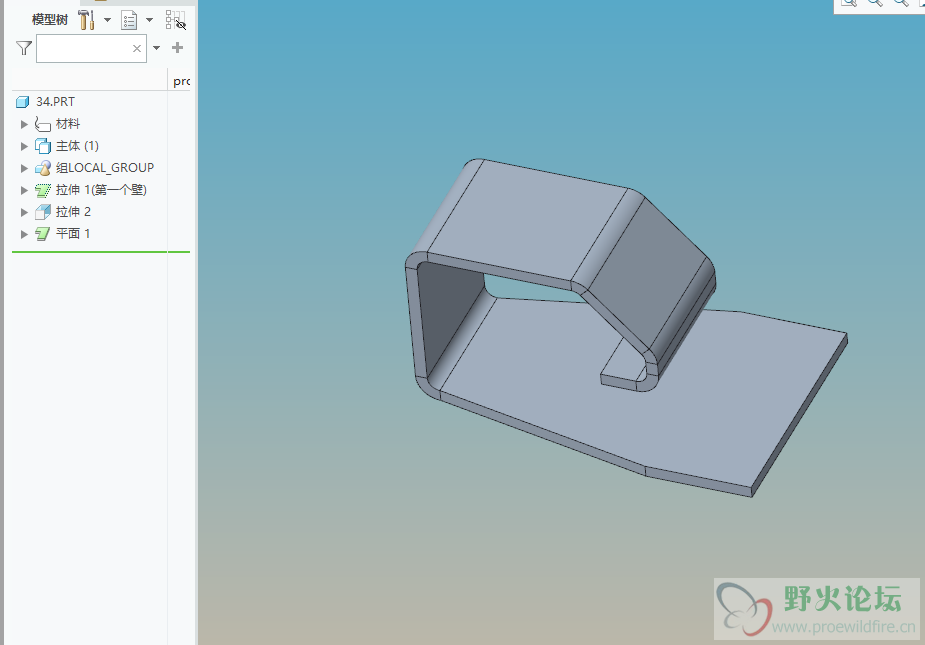This screenshot has height=645, width=925.
Task: Click the 主体 body icon
Action: tap(42, 146)
